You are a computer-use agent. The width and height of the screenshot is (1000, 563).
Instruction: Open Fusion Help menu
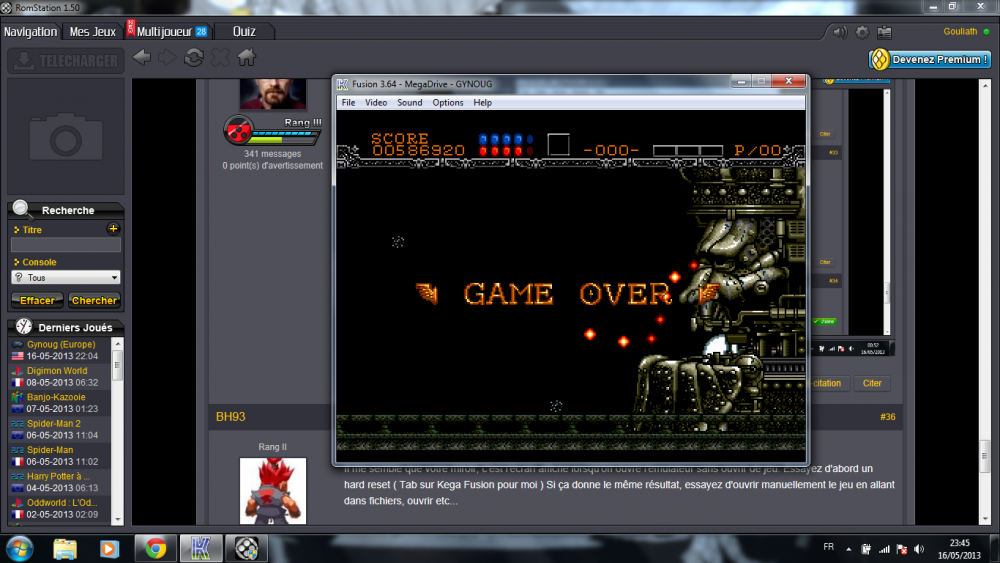[482, 103]
